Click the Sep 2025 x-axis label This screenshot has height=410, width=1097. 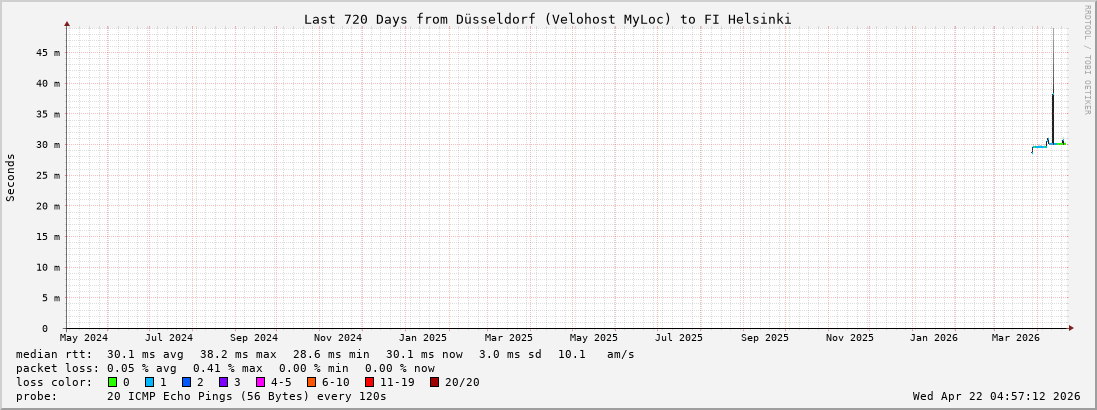[x=765, y=338]
